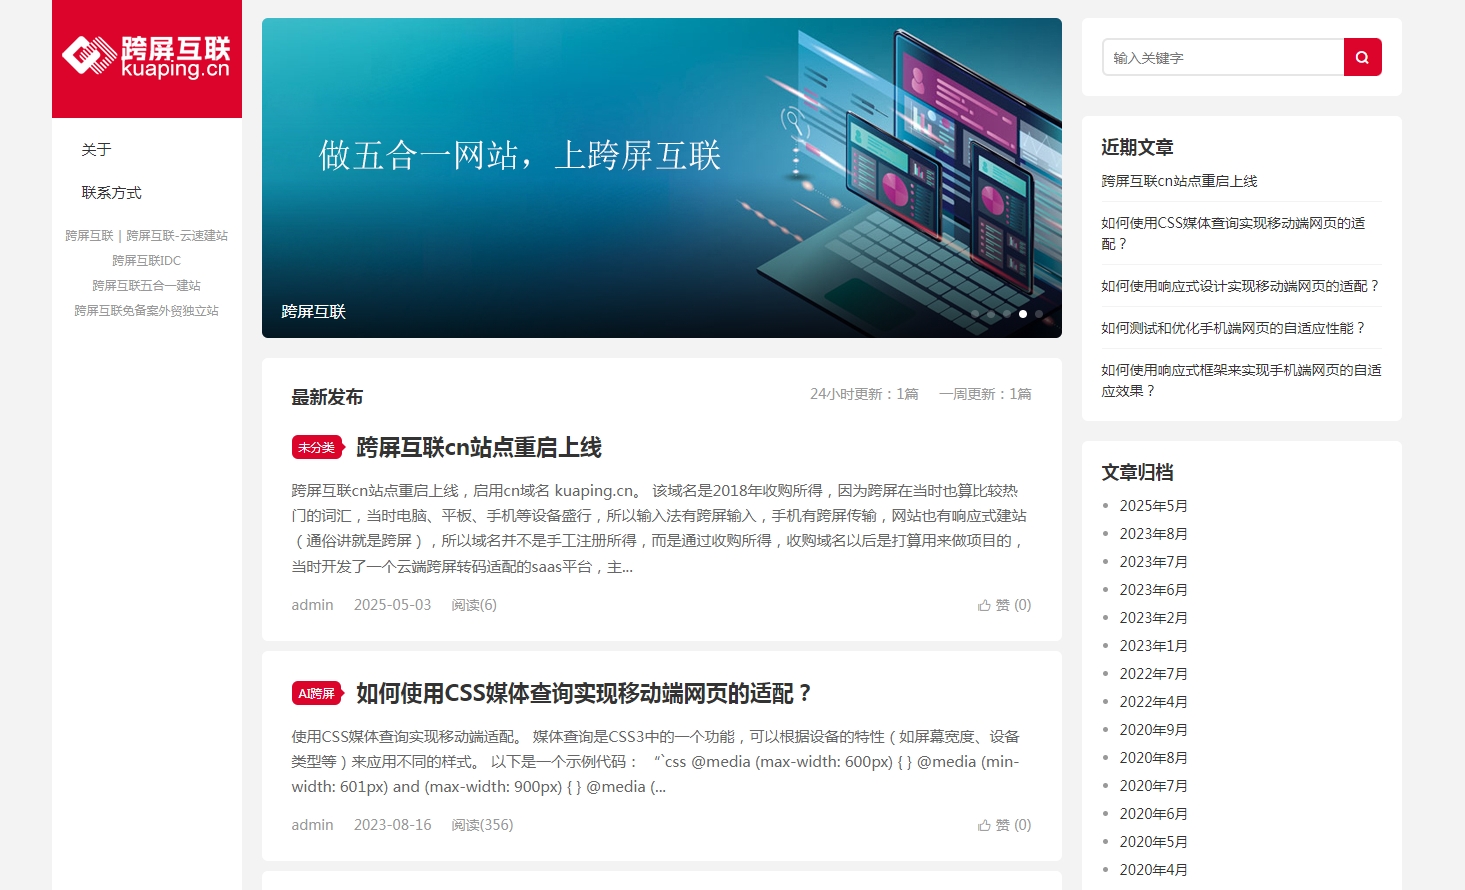
Task: Open the post title 如何使用CSS媒体查询实现移动端网页的适配
Action: pos(584,693)
